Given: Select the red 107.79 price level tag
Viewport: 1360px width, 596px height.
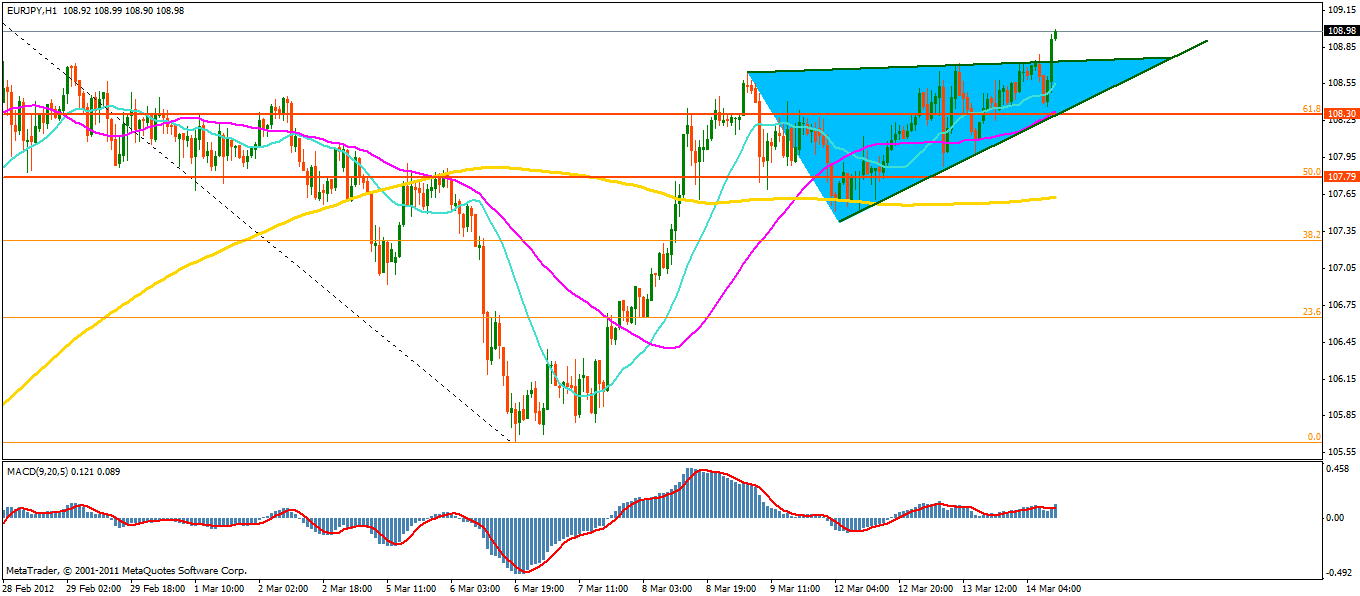Looking at the screenshot, I should pos(1339,177).
